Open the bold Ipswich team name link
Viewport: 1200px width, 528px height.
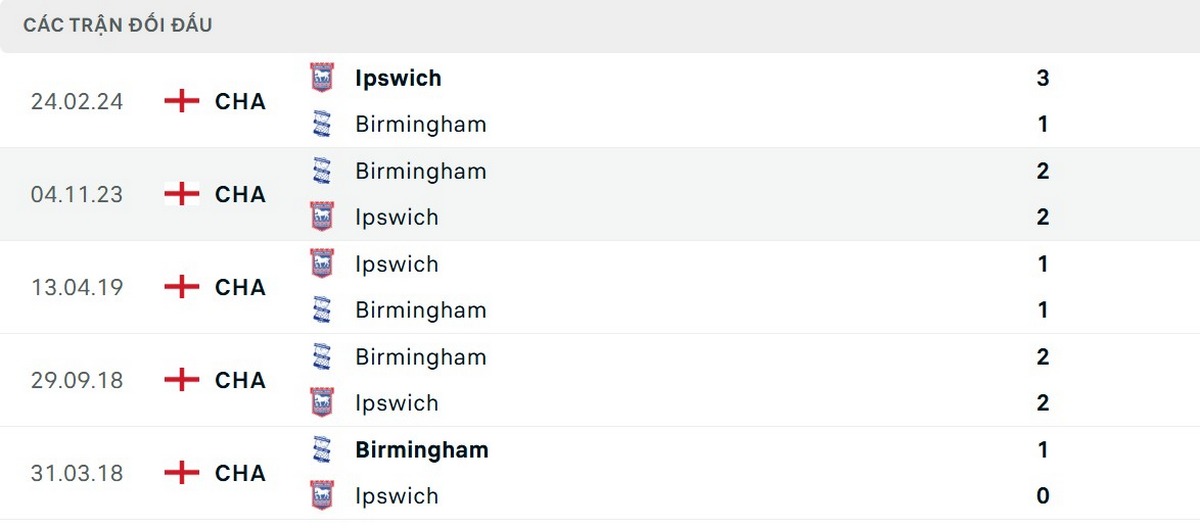click(398, 78)
